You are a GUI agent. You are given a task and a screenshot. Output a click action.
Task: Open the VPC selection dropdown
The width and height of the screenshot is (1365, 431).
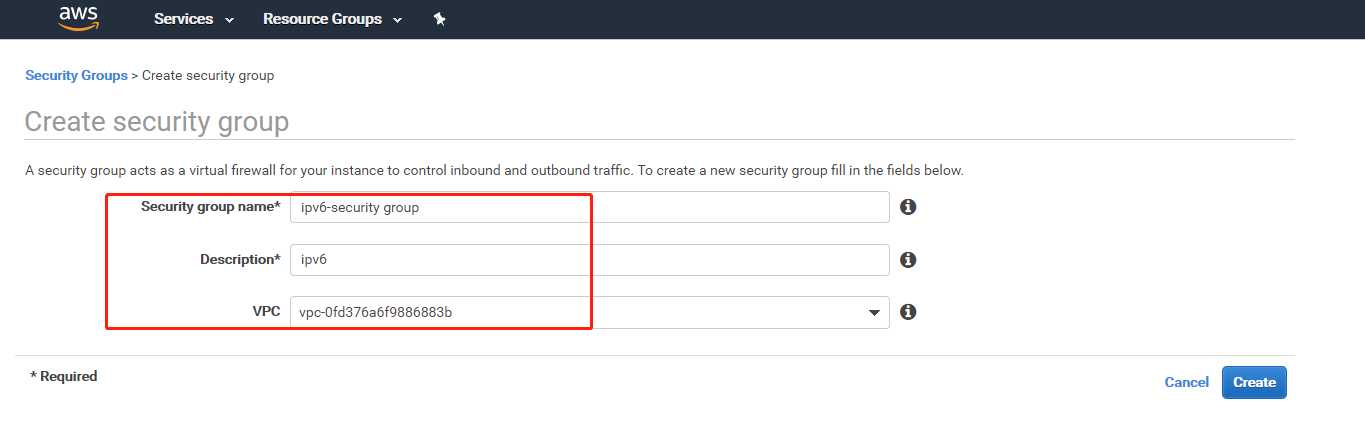coord(589,312)
